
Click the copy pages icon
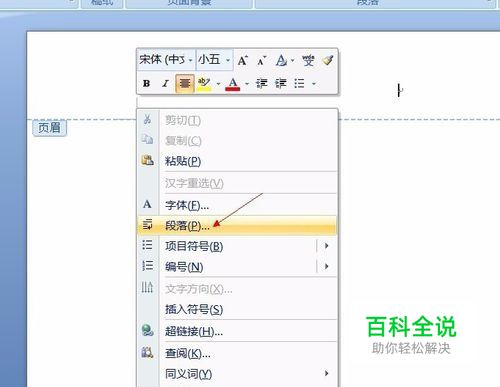(x=147, y=139)
